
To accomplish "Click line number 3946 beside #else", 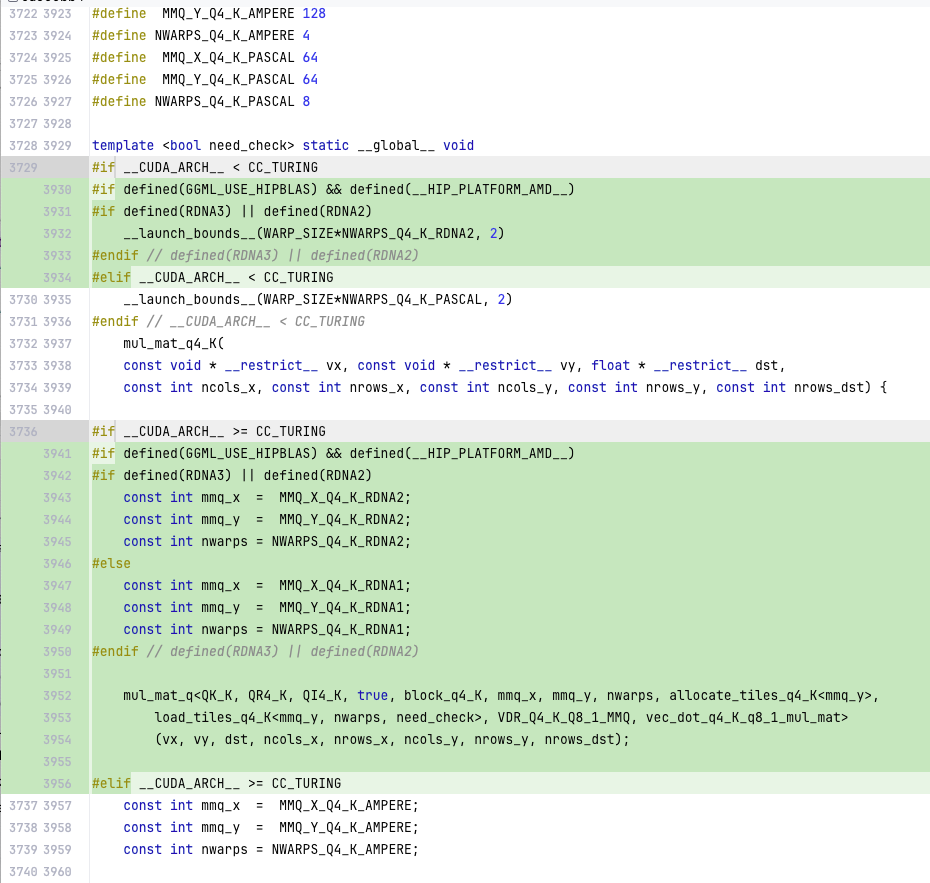I will point(57,564).
